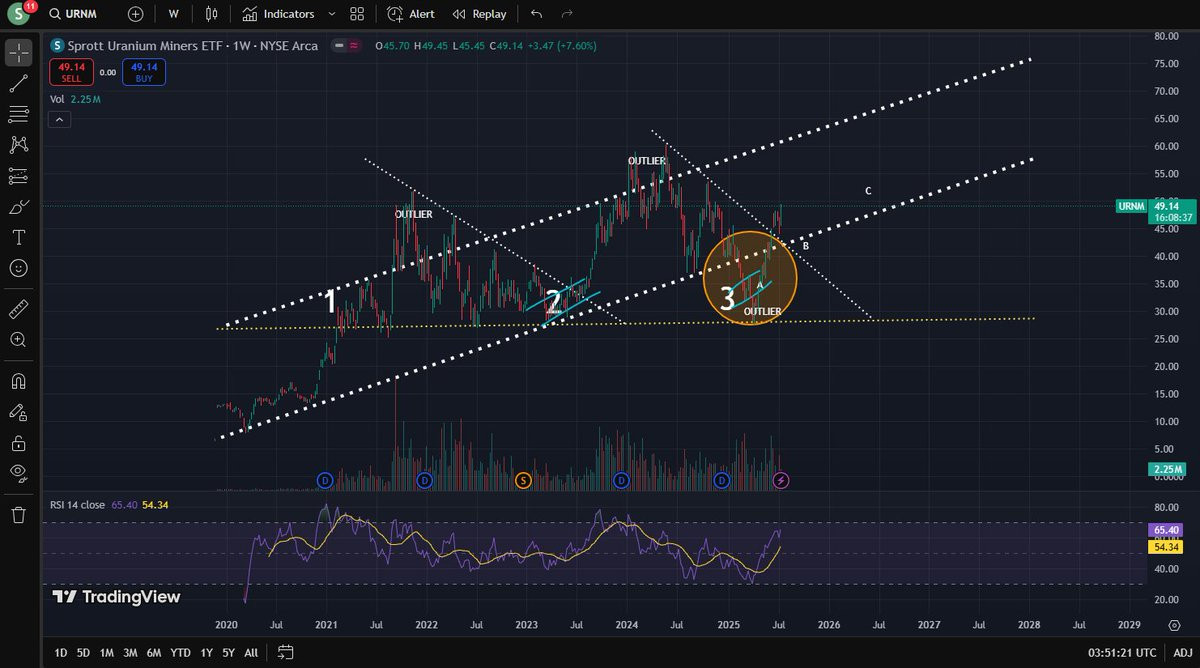The height and width of the screenshot is (668, 1200).
Task: Open the Indicators dialog
Action: pos(278,14)
